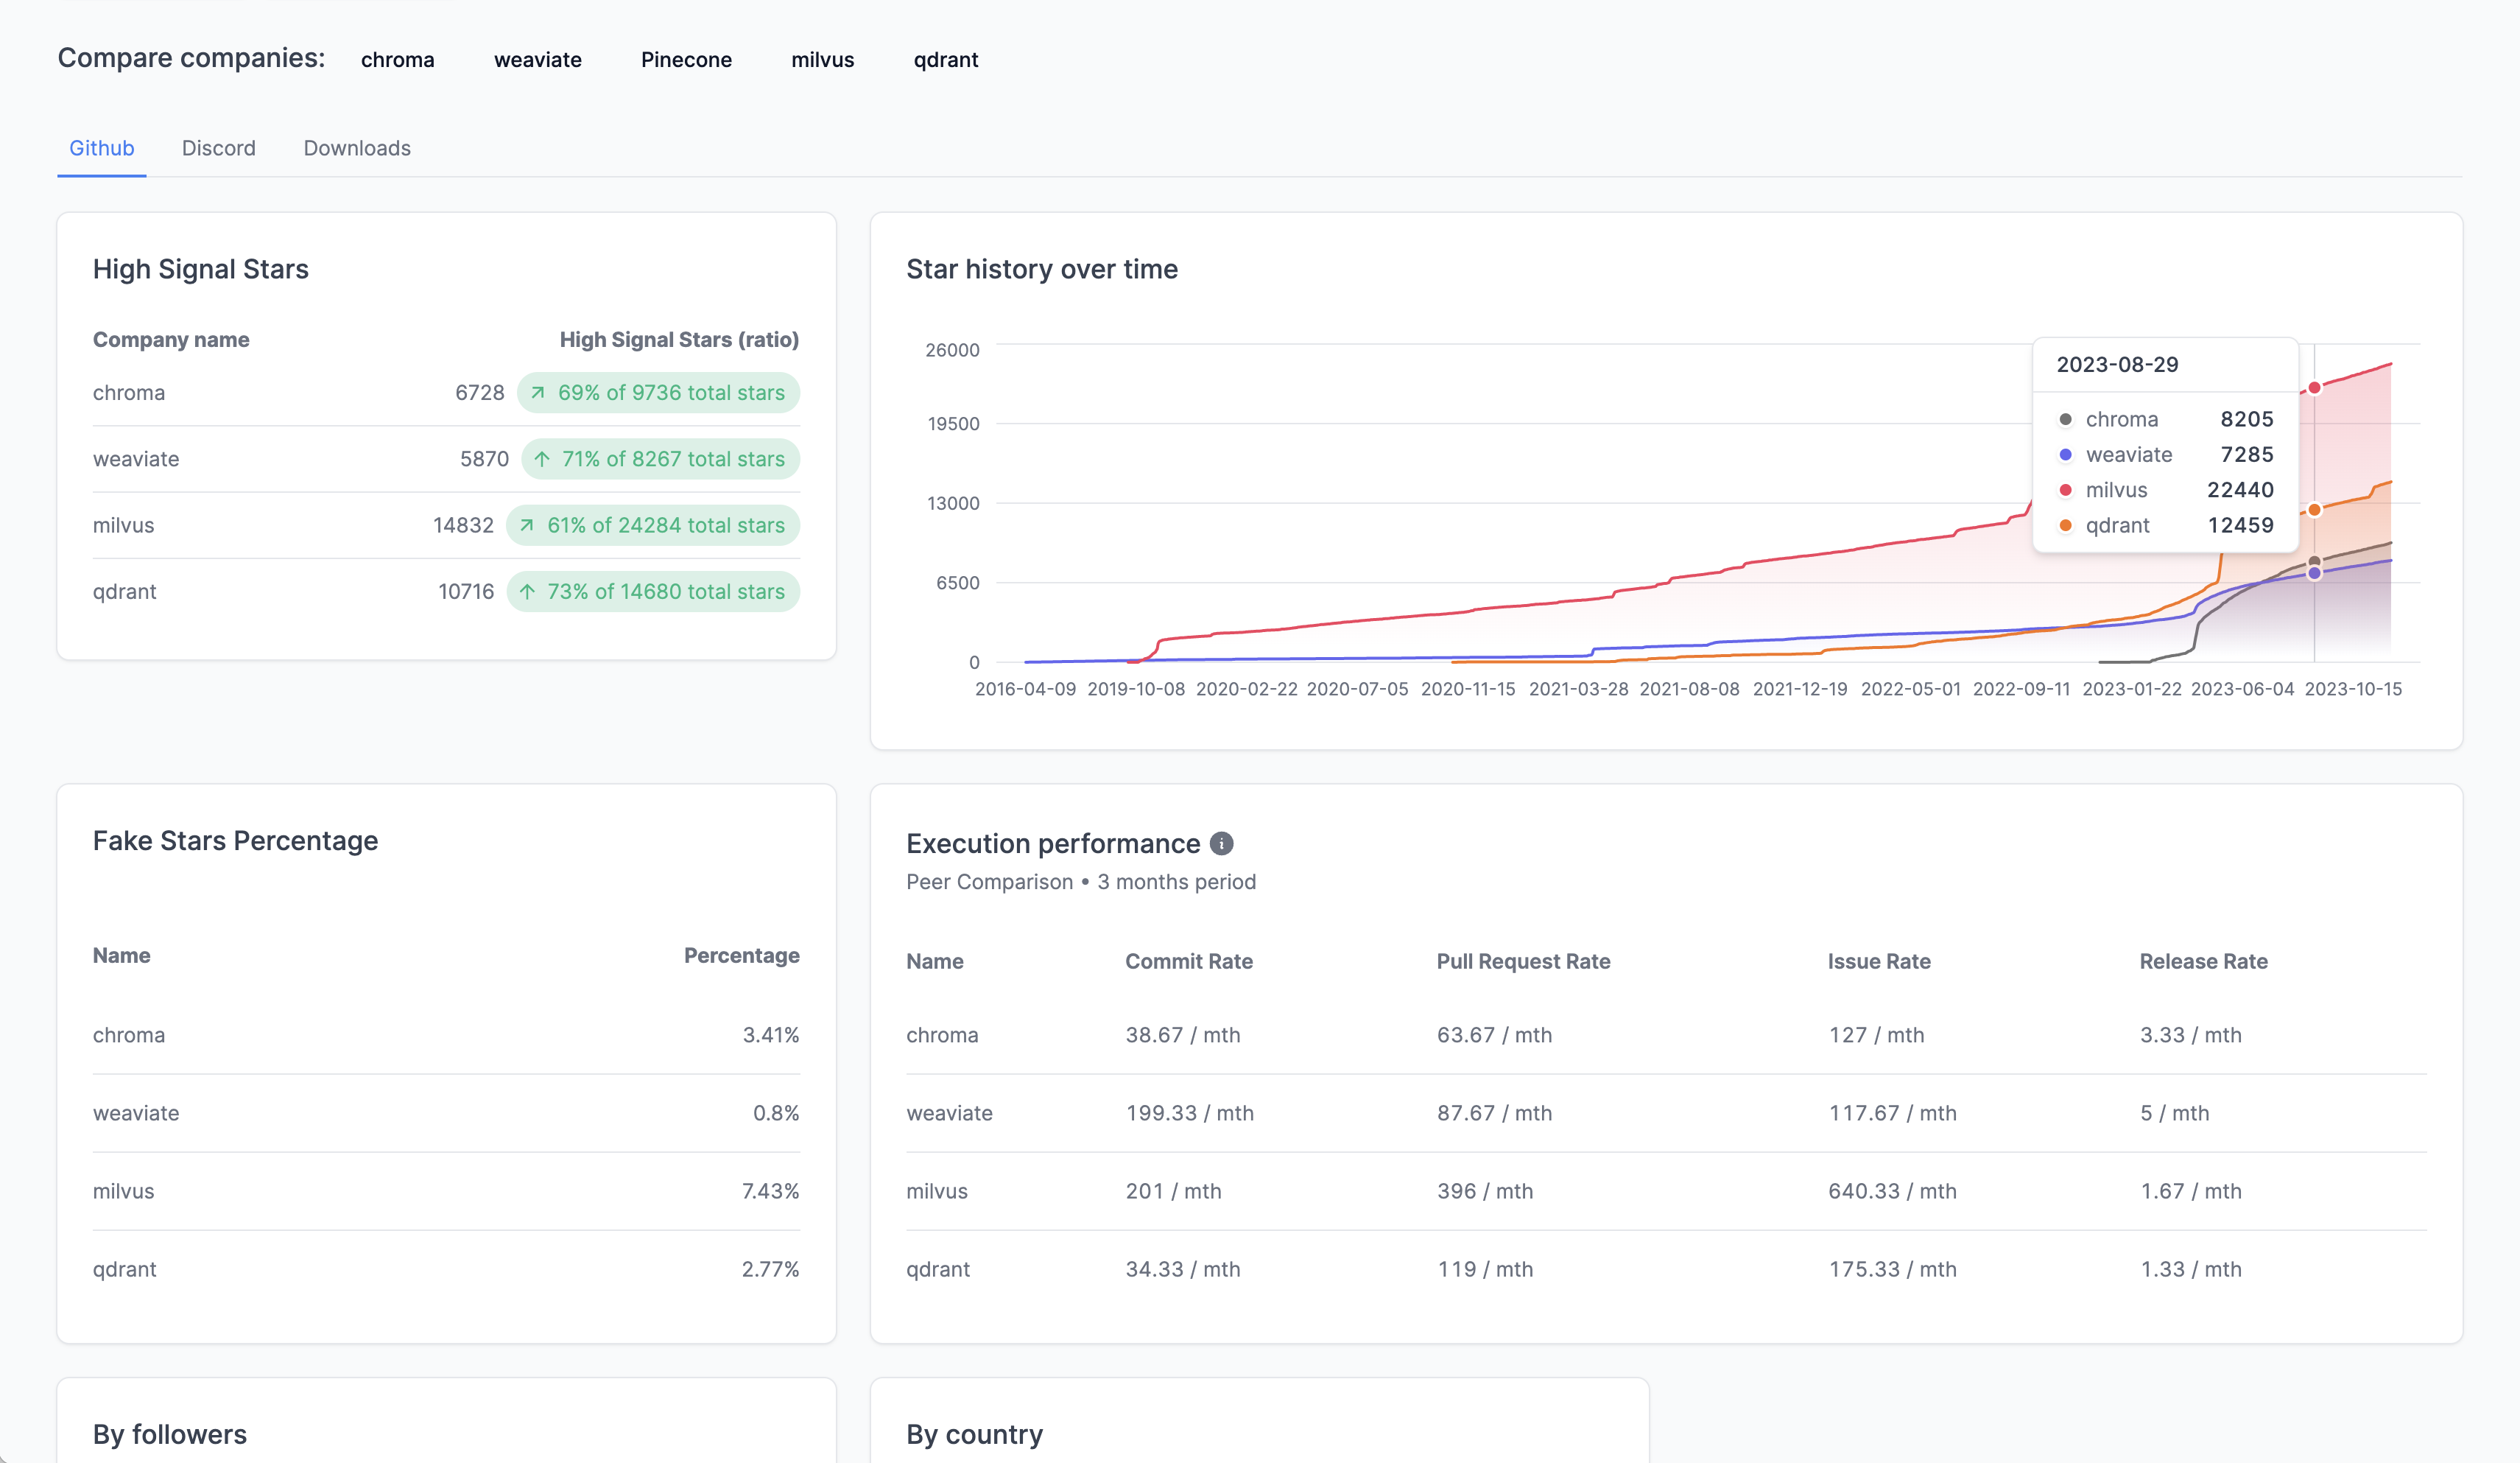
Task: Click the qdrant orange legend dot in tooltip
Action: [2065, 525]
